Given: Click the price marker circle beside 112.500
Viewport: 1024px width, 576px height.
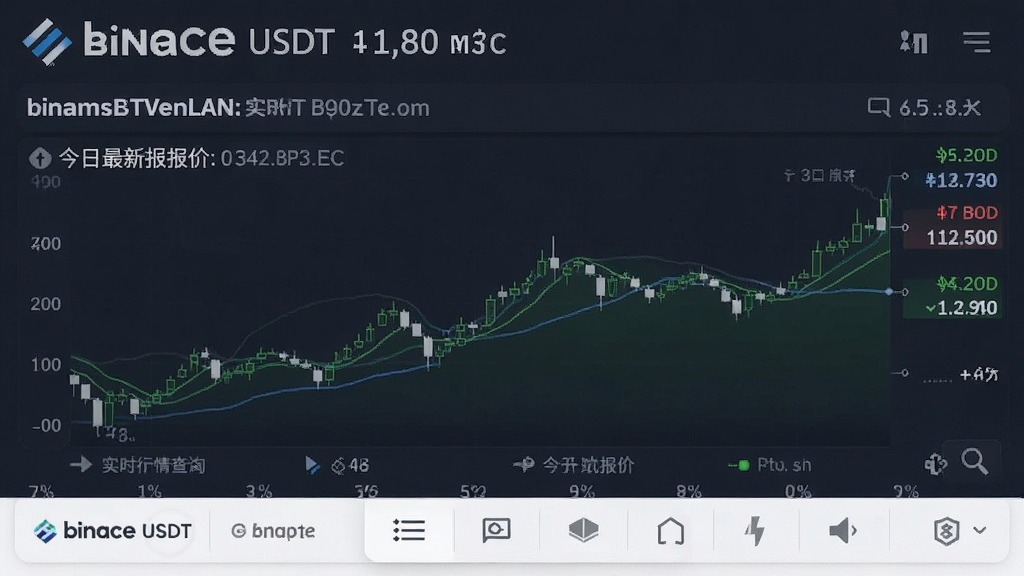Looking at the screenshot, I should pos(904,227).
